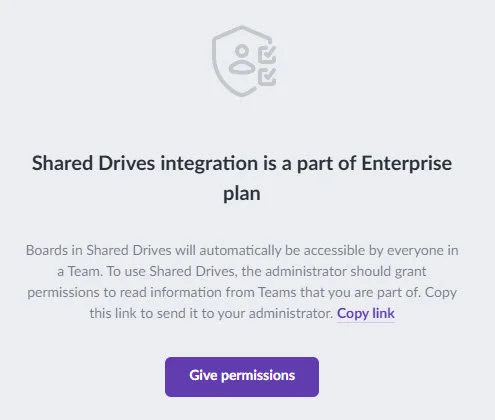Click the text this link to send it
This screenshot has height=420, width=495.
tap(144, 313)
